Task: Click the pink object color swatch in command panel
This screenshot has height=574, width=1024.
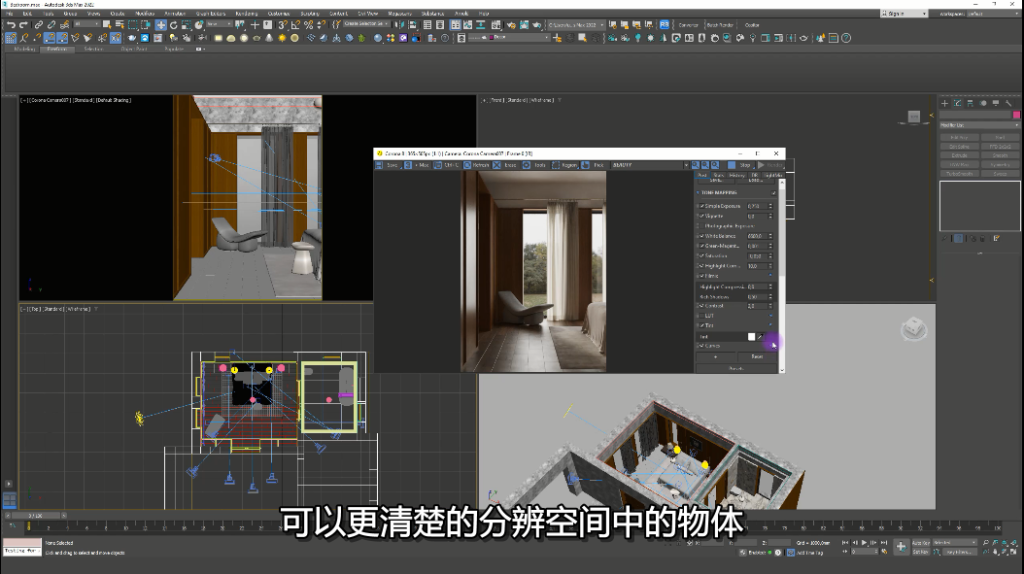Action: (x=1016, y=115)
